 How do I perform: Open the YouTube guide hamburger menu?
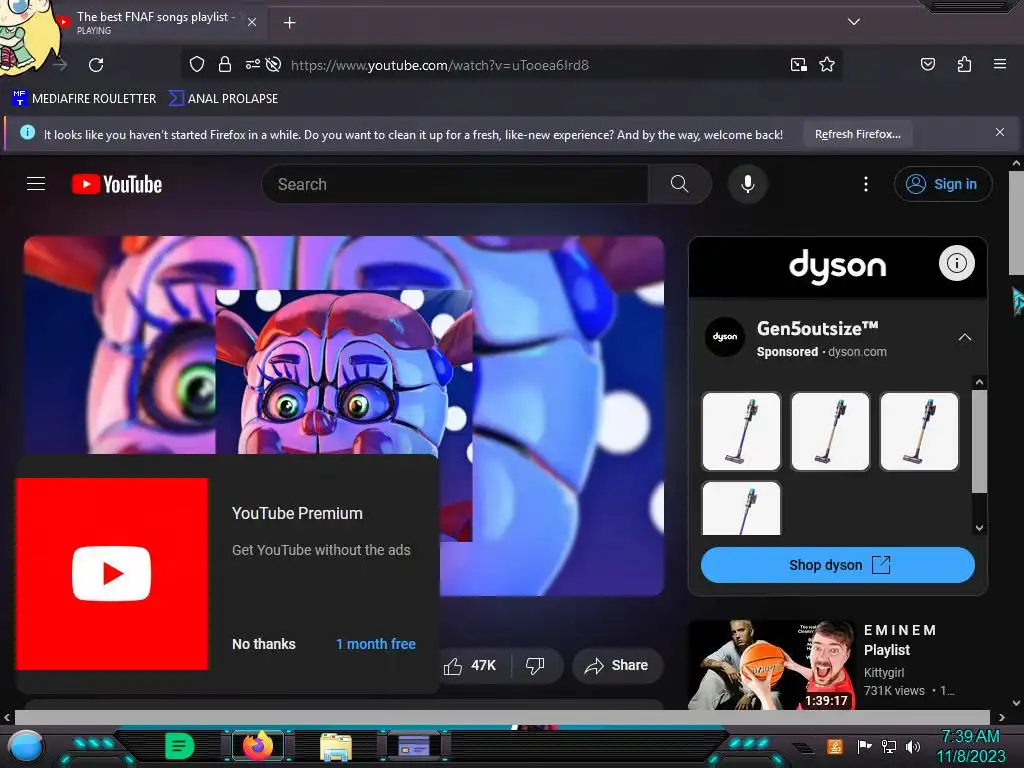36,184
